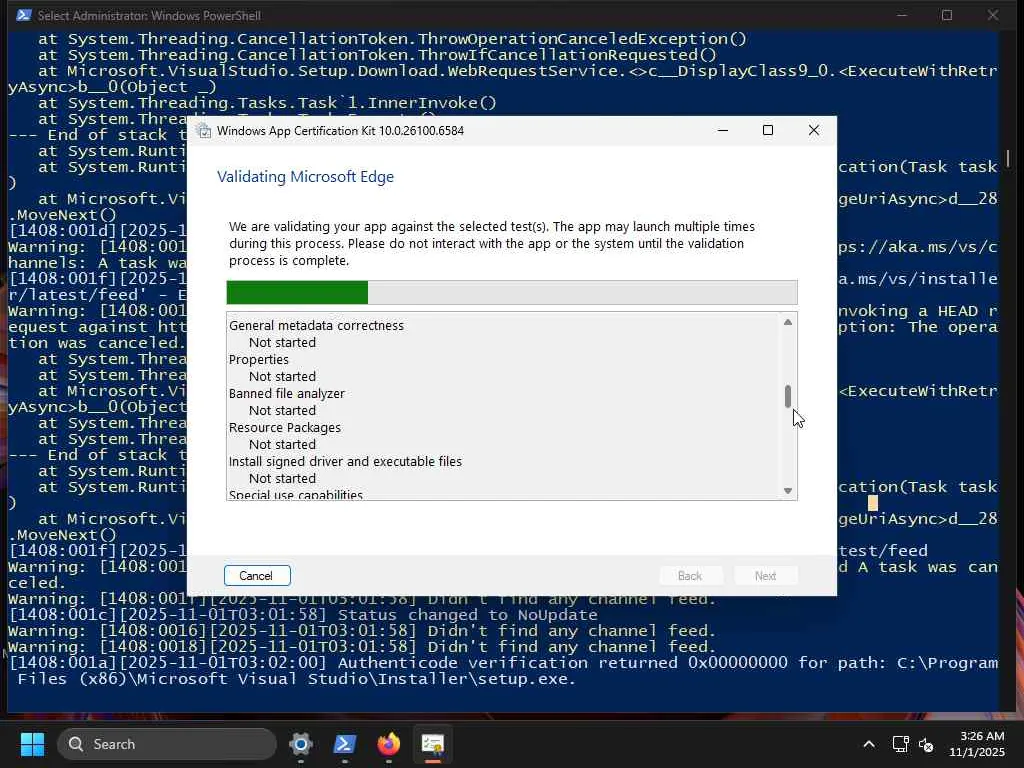The image size is (1024, 768).
Task: Open the clock and date flyout
Action: [977, 744]
